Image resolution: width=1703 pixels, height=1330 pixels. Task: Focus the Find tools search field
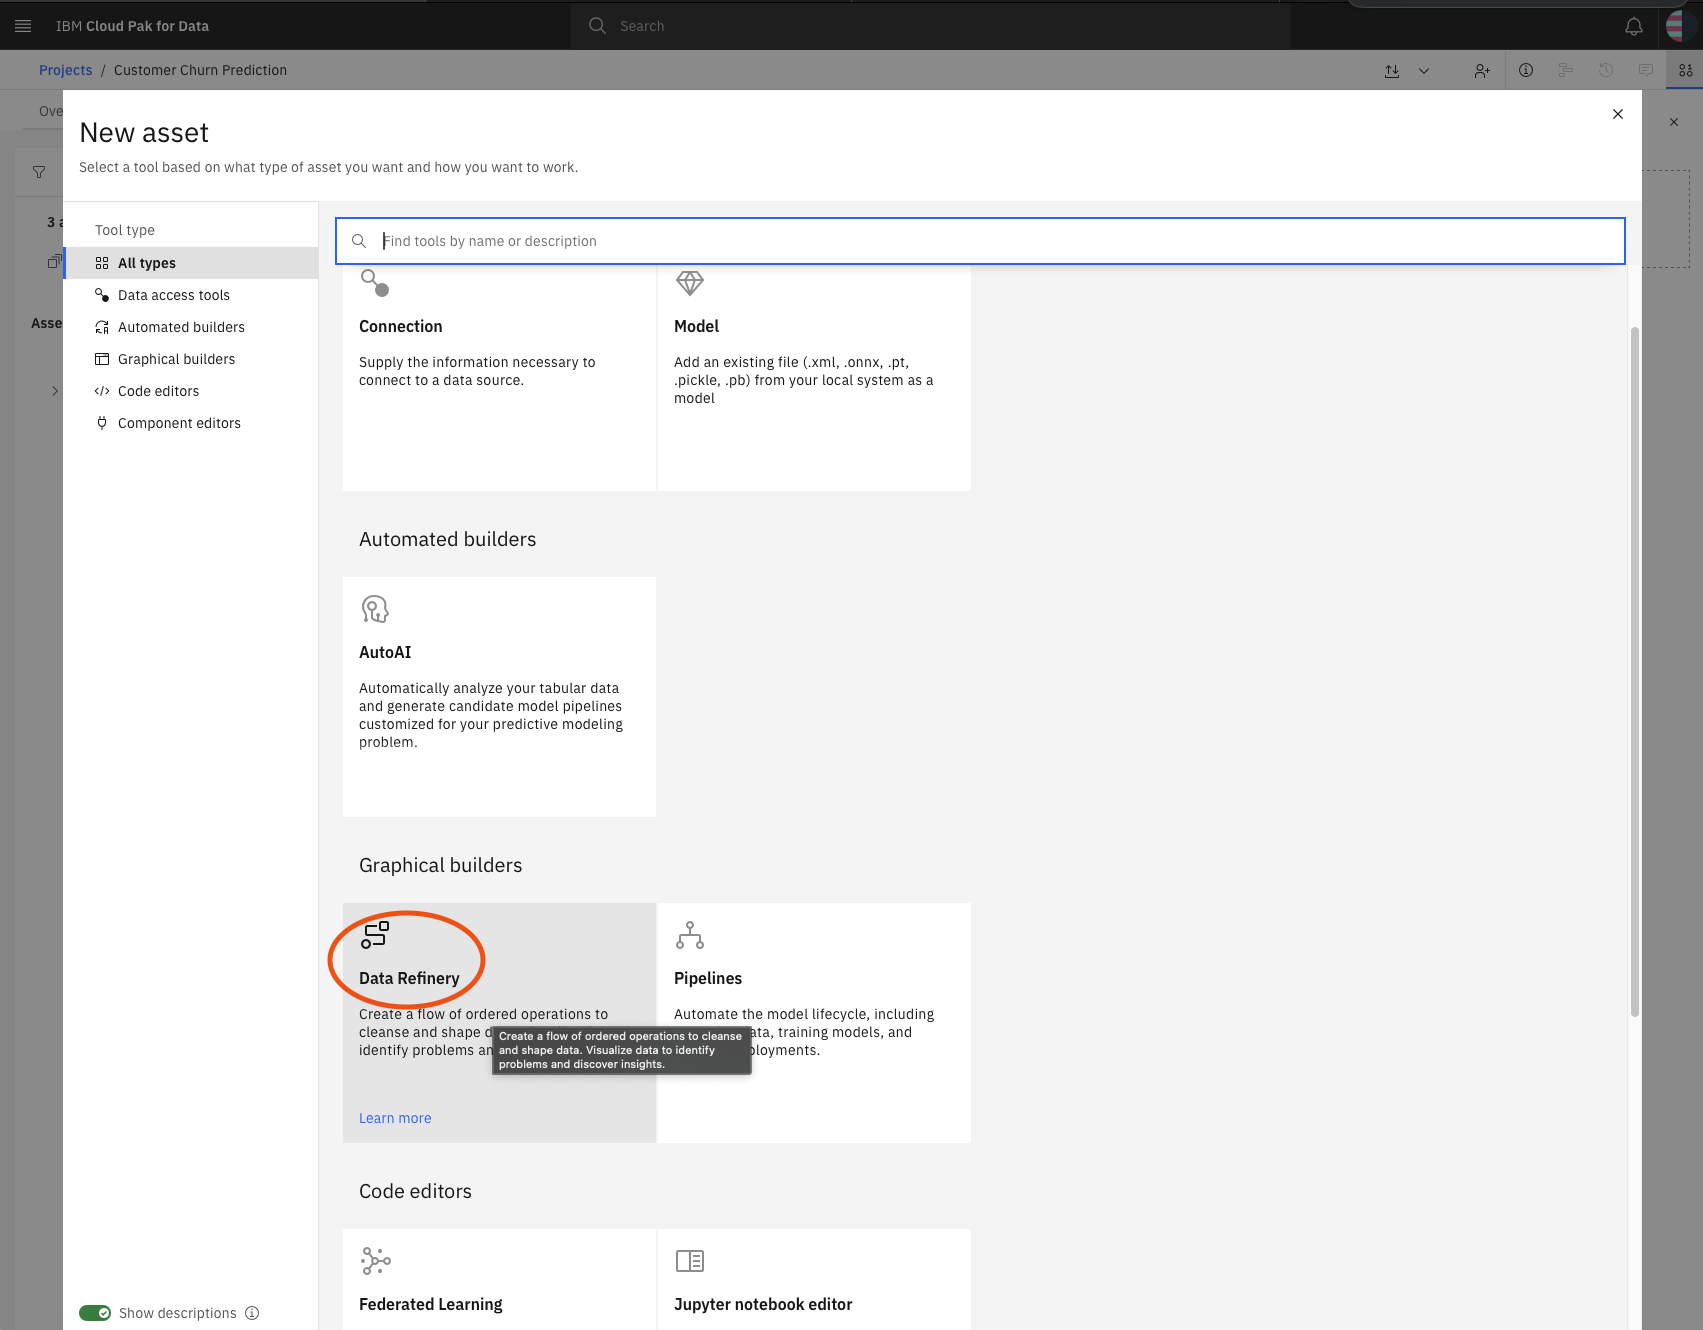point(980,241)
